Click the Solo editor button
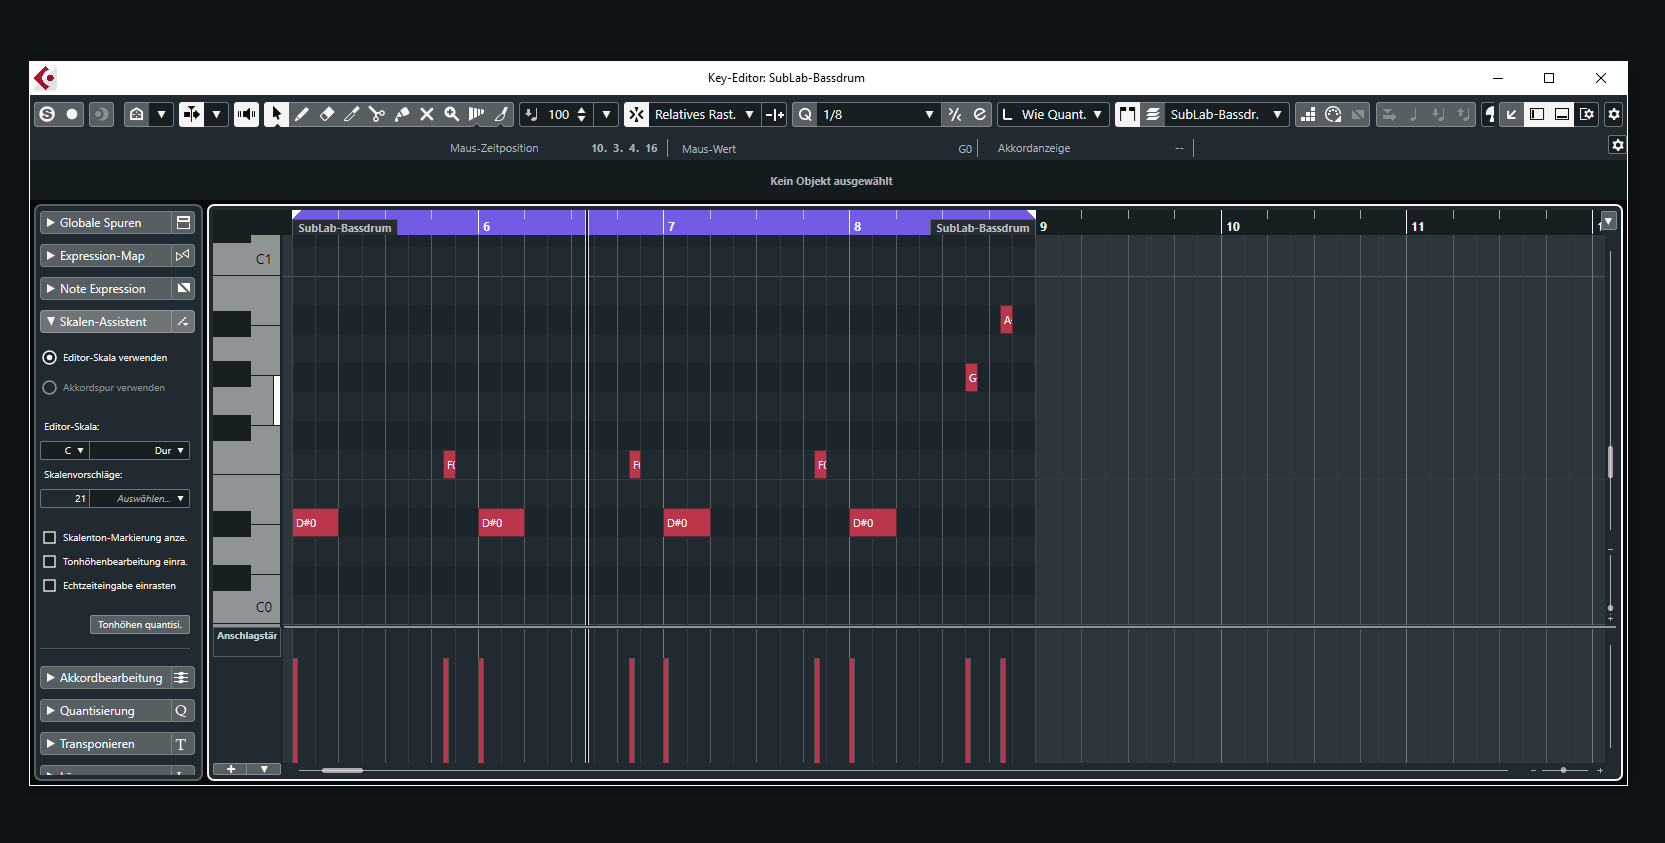1665x843 pixels. pos(47,114)
